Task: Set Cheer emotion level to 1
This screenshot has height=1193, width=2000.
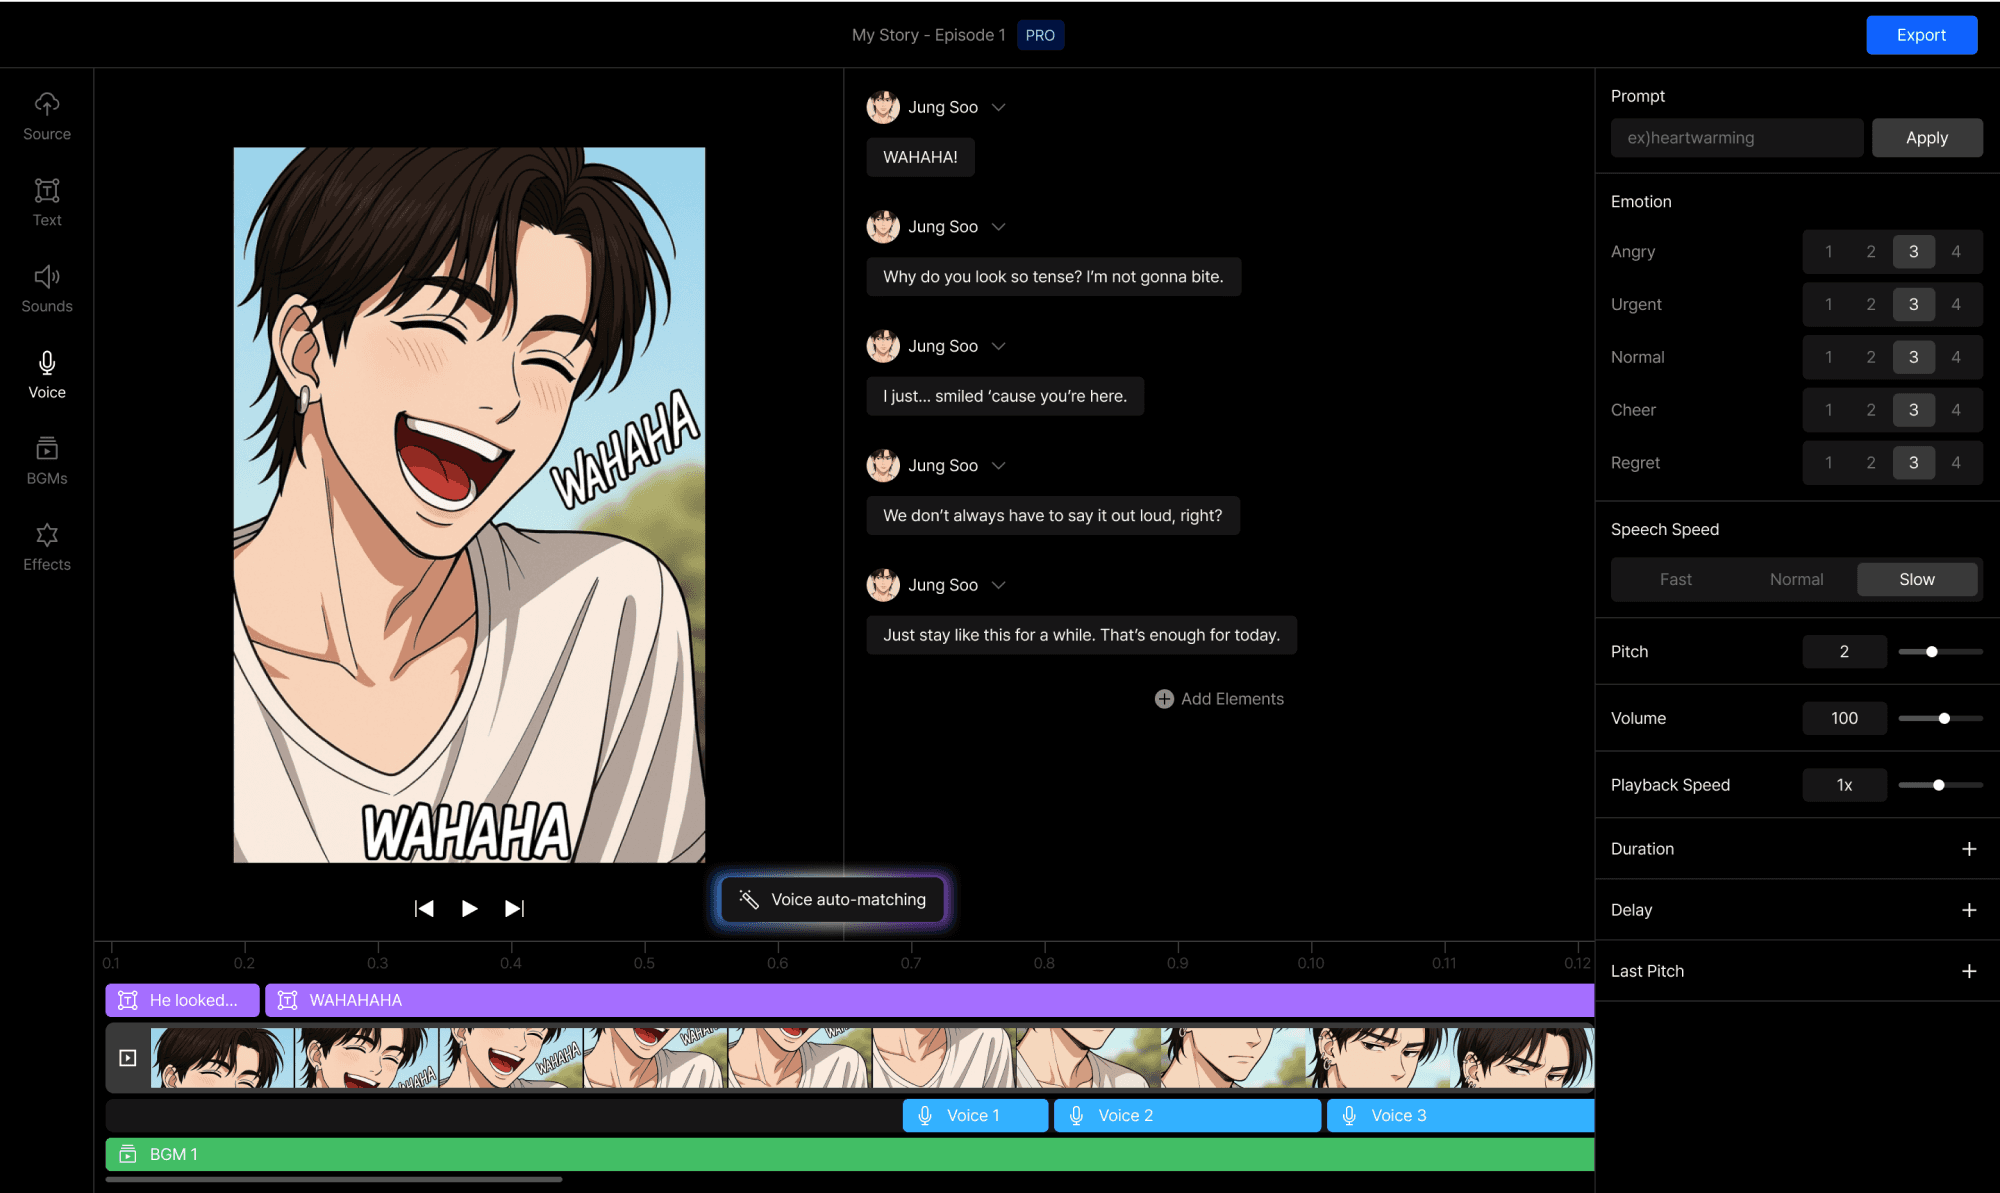Action: tap(1828, 410)
